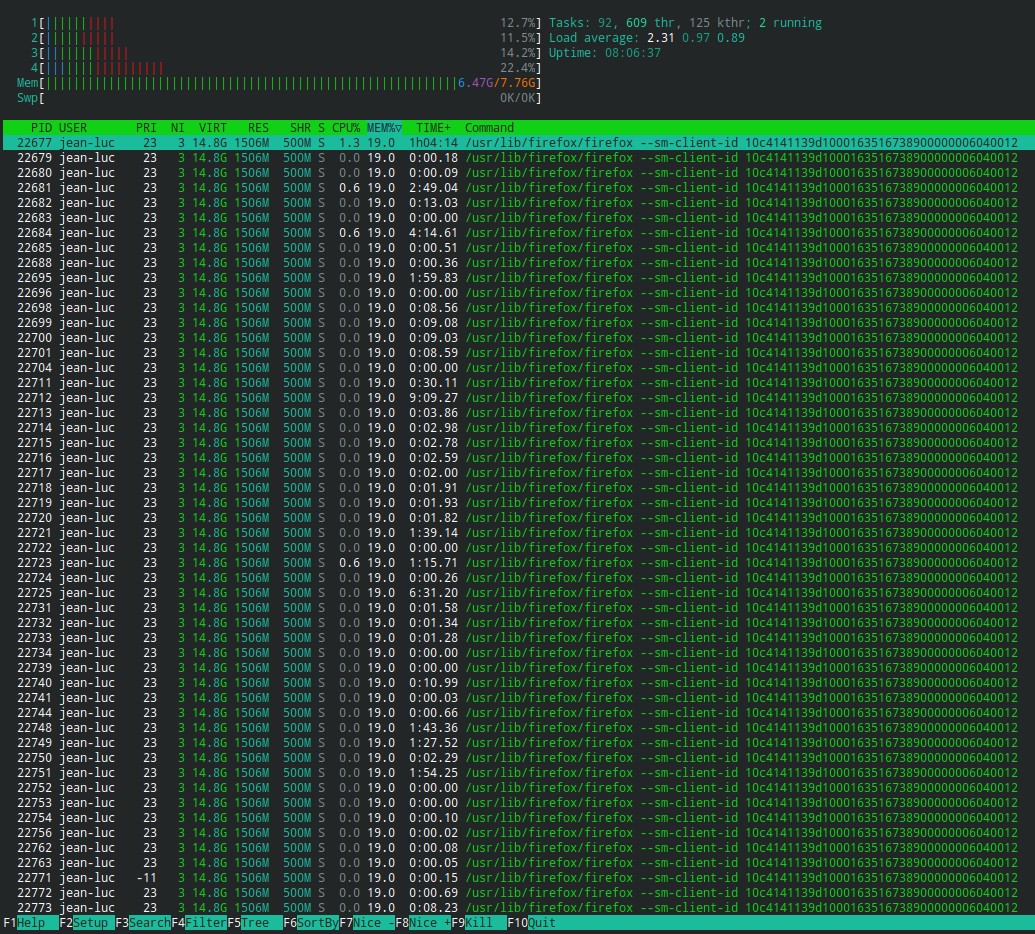This screenshot has width=1035, height=934.
Task: Select process row with PID 22712
Action: point(518,397)
